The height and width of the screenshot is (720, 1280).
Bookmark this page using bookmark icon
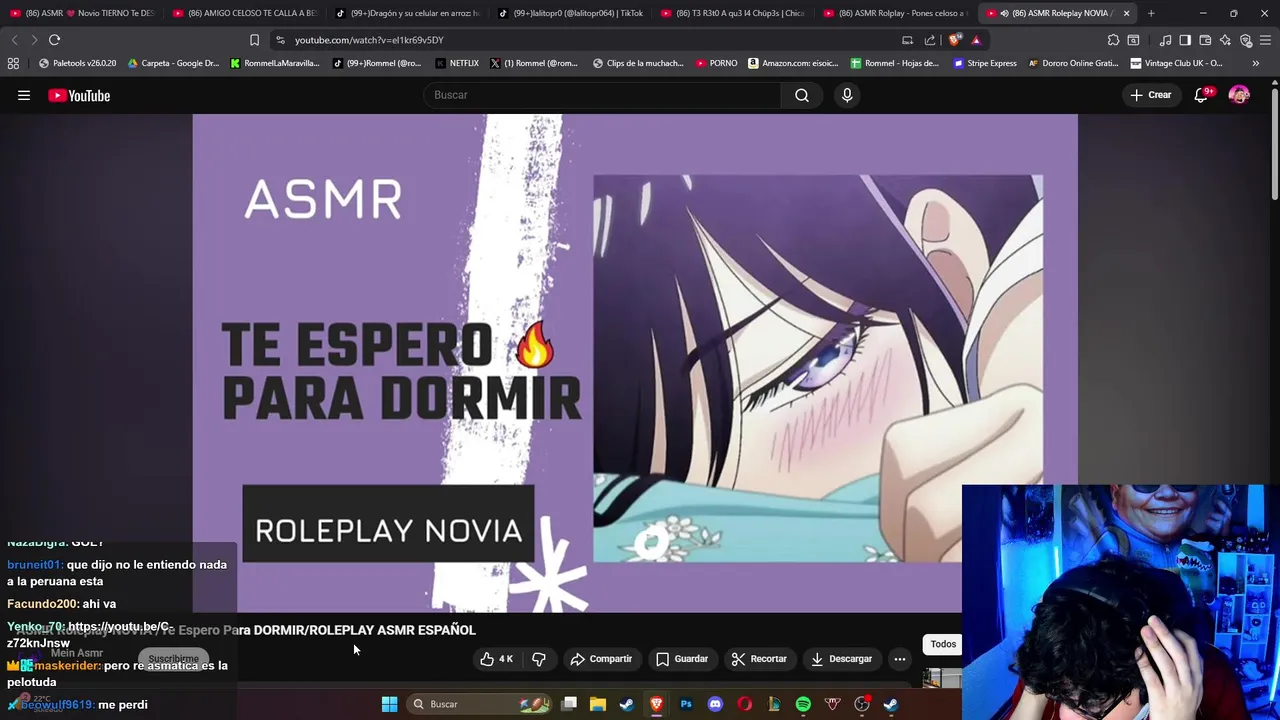click(x=254, y=40)
